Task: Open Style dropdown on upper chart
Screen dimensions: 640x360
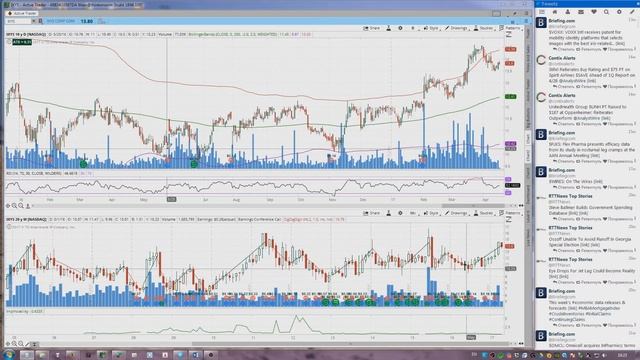Action: [x=431, y=28]
